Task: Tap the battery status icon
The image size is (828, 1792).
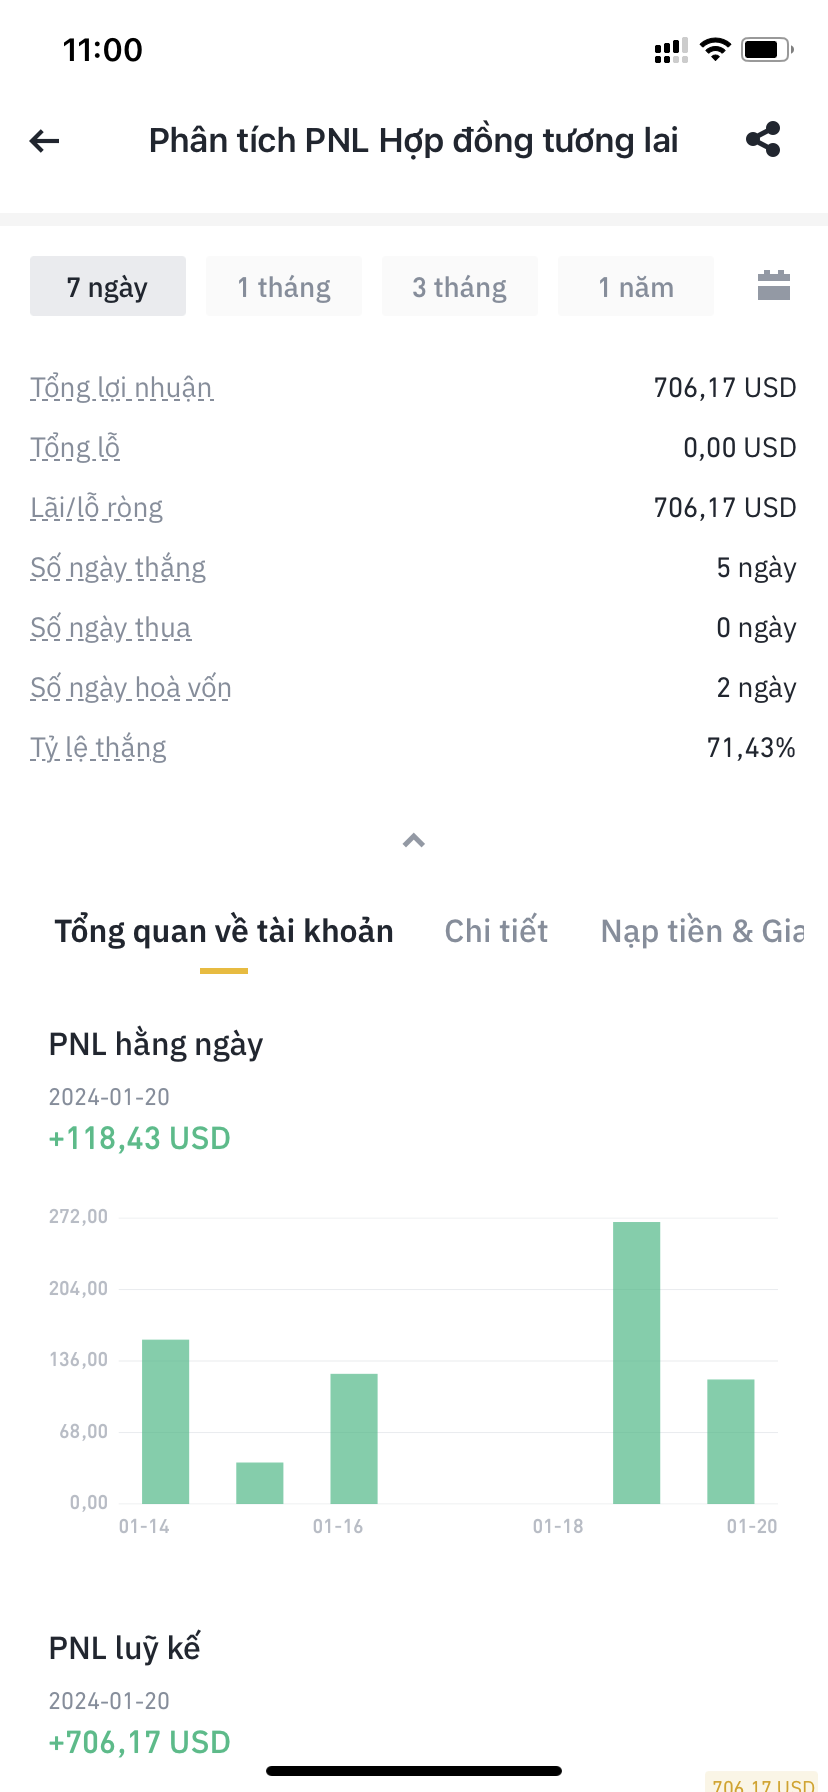Action: (766, 49)
